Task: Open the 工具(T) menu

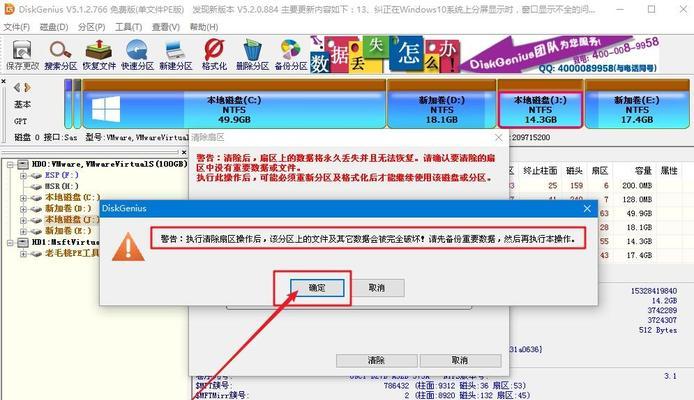Action: tap(128, 27)
